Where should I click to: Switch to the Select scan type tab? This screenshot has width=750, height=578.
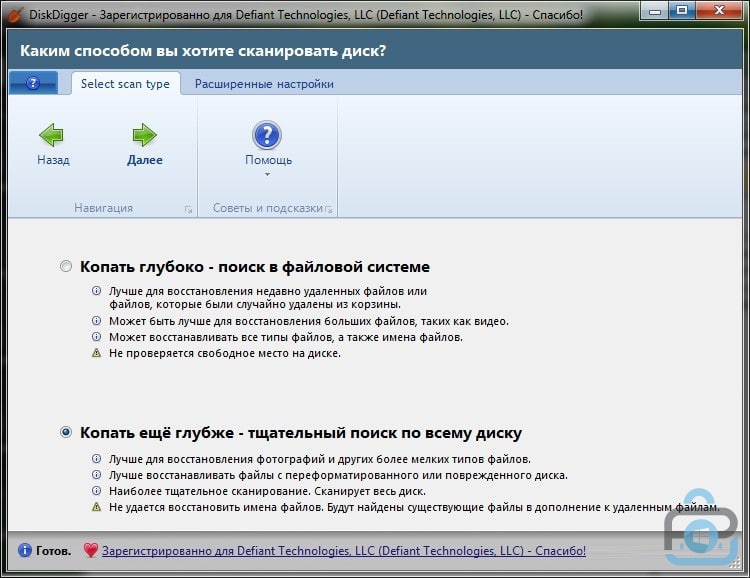125,84
